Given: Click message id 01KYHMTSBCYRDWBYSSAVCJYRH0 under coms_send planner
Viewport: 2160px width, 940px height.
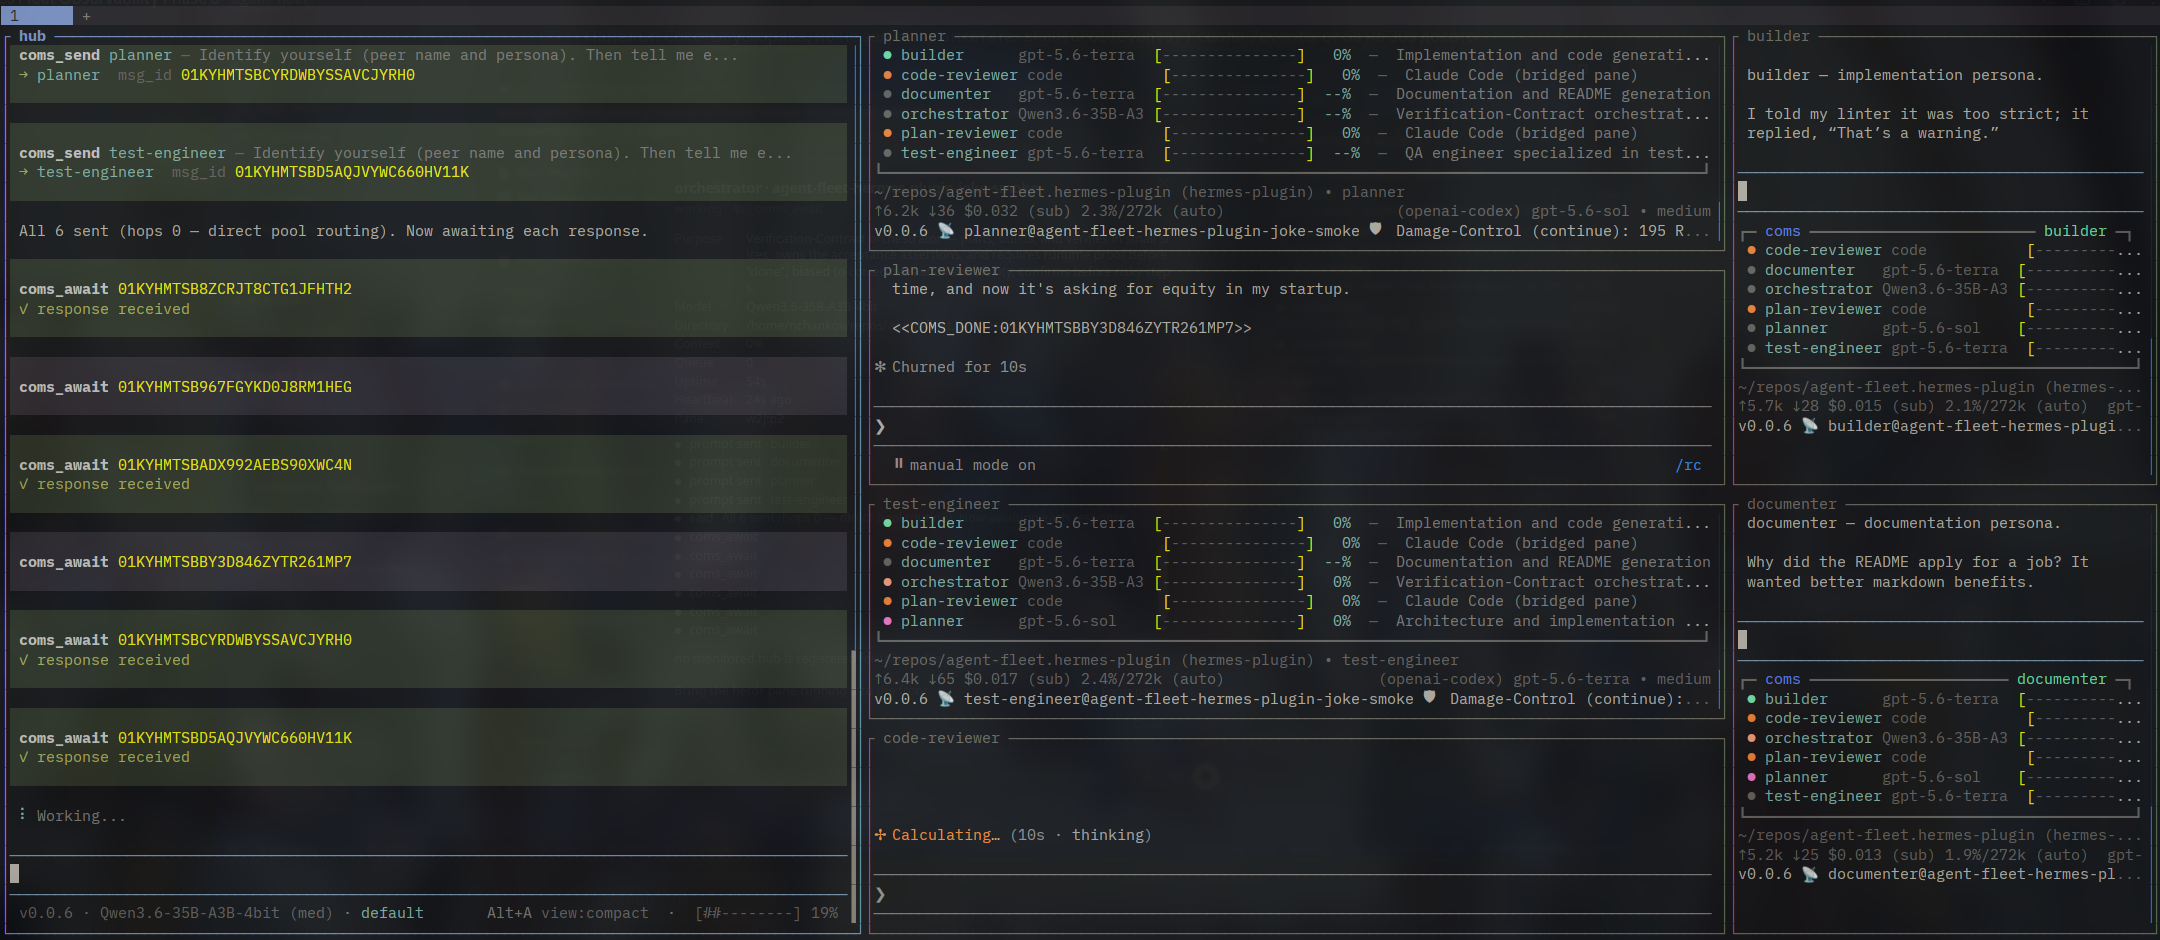Looking at the screenshot, I should [298, 75].
